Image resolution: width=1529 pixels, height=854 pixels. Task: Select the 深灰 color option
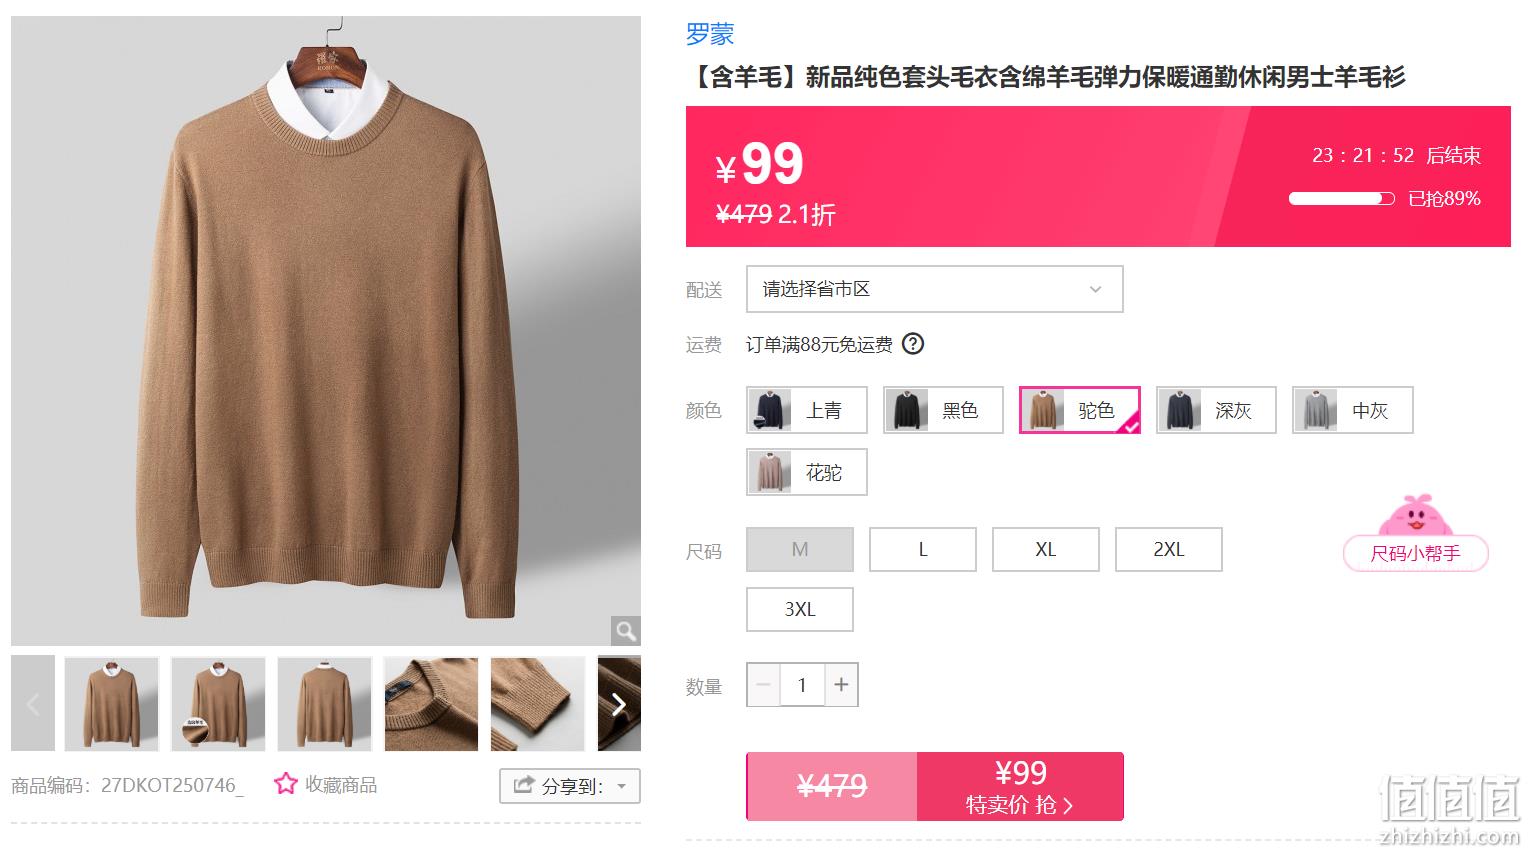(1216, 410)
